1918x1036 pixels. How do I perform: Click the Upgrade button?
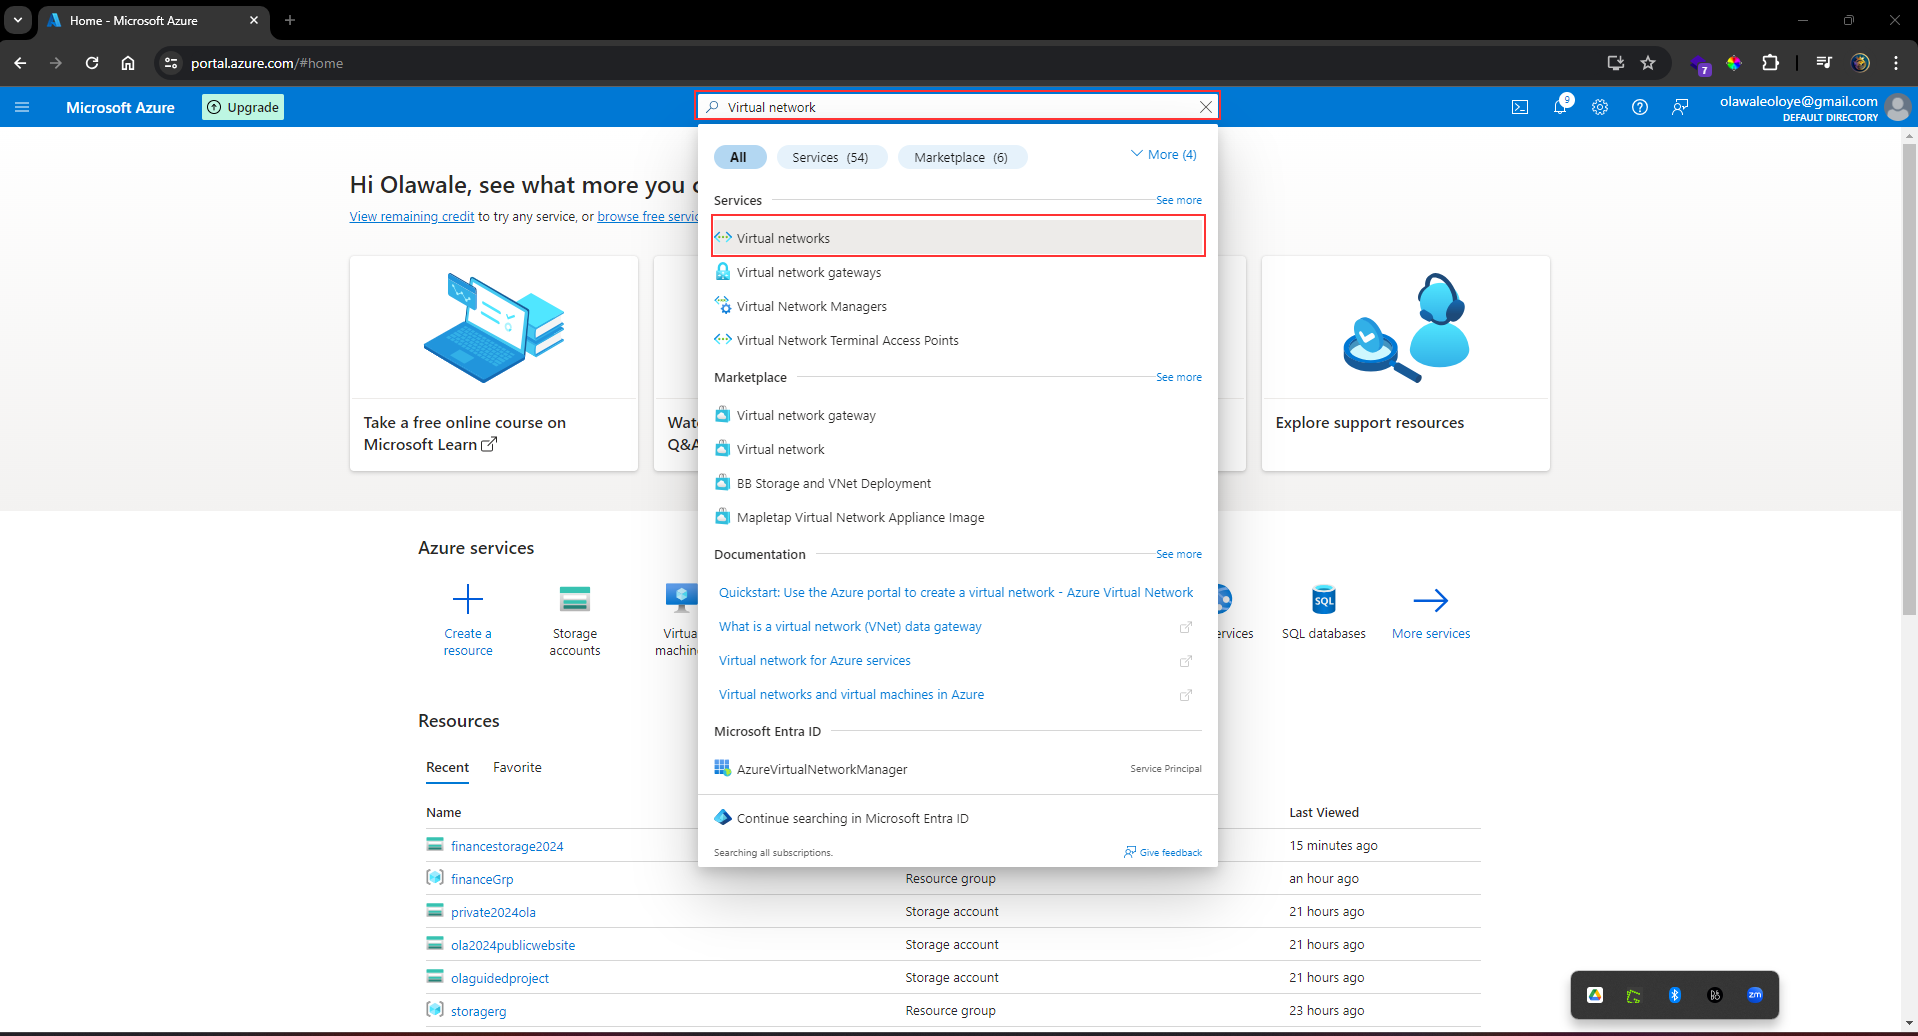[x=242, y=107]
